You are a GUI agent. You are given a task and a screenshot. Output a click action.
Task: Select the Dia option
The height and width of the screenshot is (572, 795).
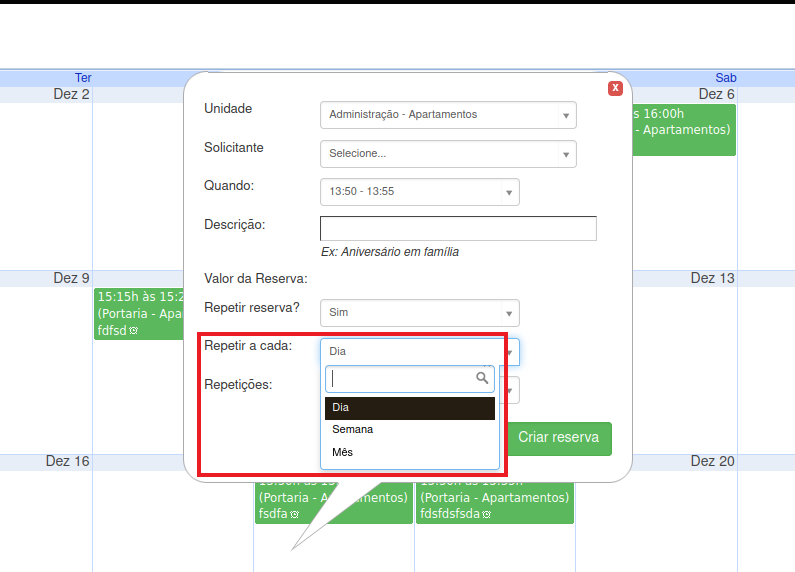pyautogui.click(x=410, y=408)
